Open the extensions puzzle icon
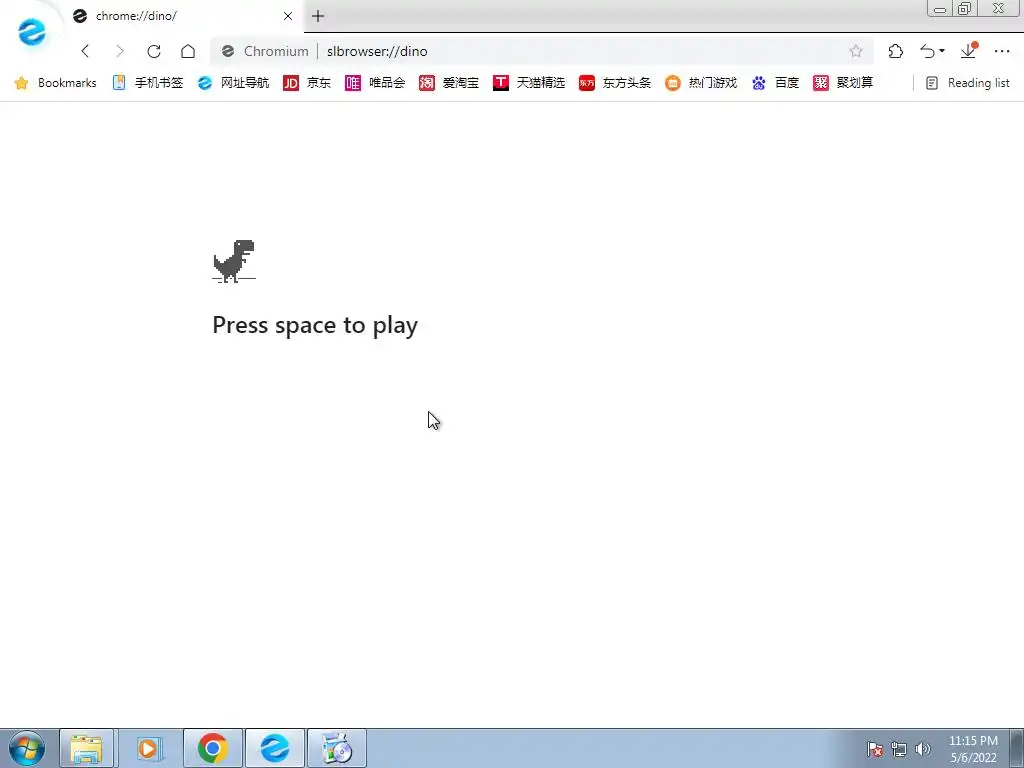The height and width of the screenshot is (768, 1024). coord(896,51)
